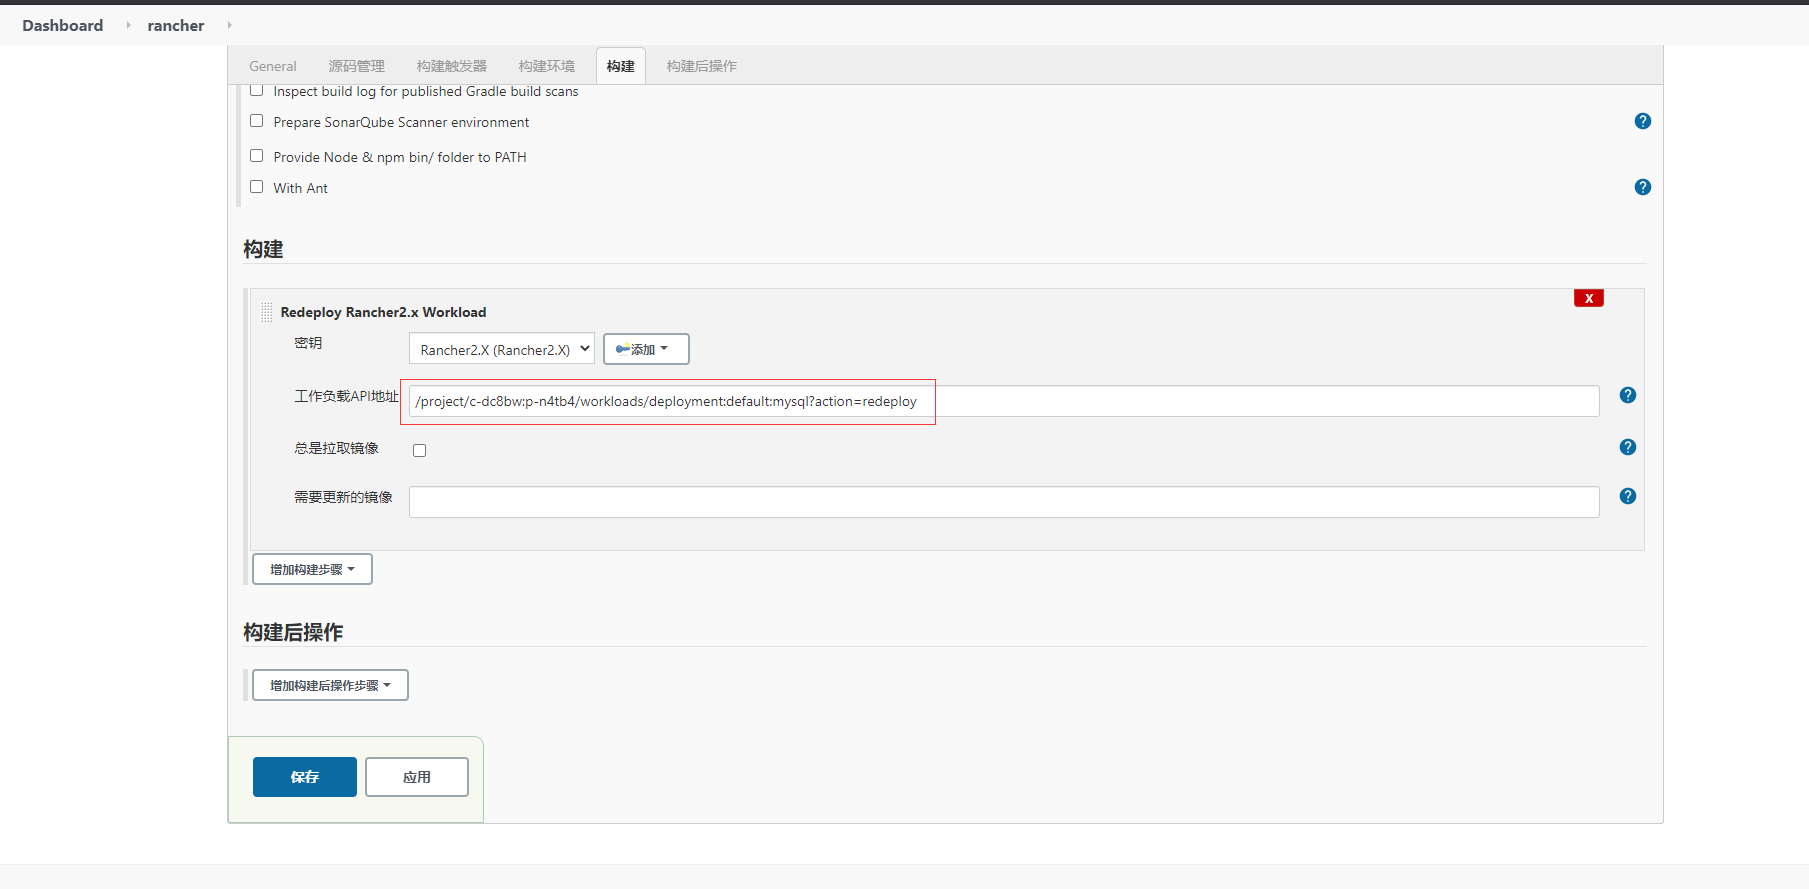Open help for Prepare SonarQube Scanner environment
This screenshot has width=1809, height=889.
pos(1642,121)
